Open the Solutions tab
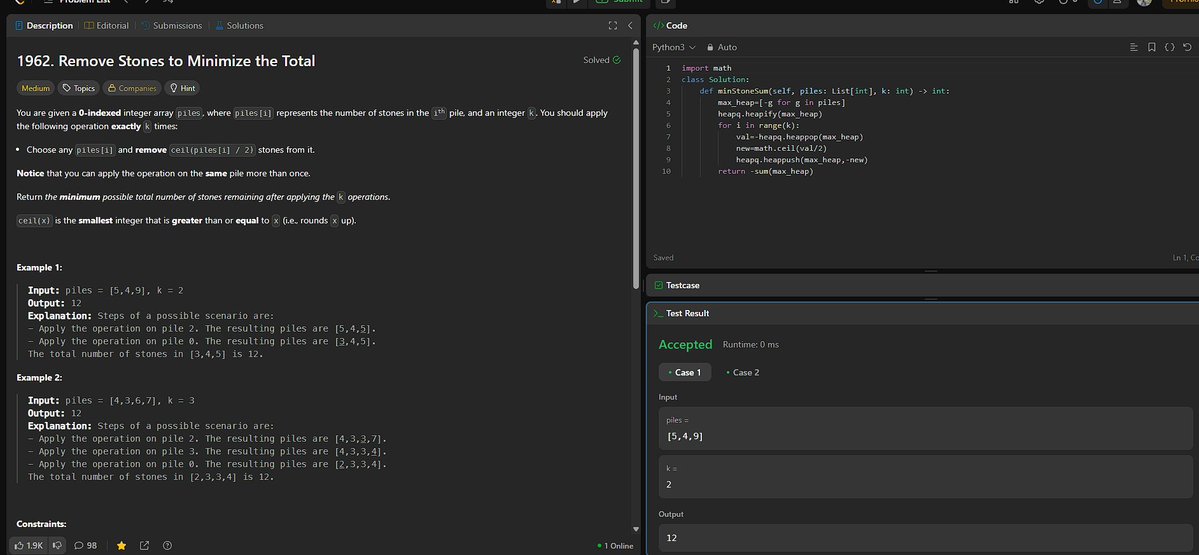 [x=239, y=25]
